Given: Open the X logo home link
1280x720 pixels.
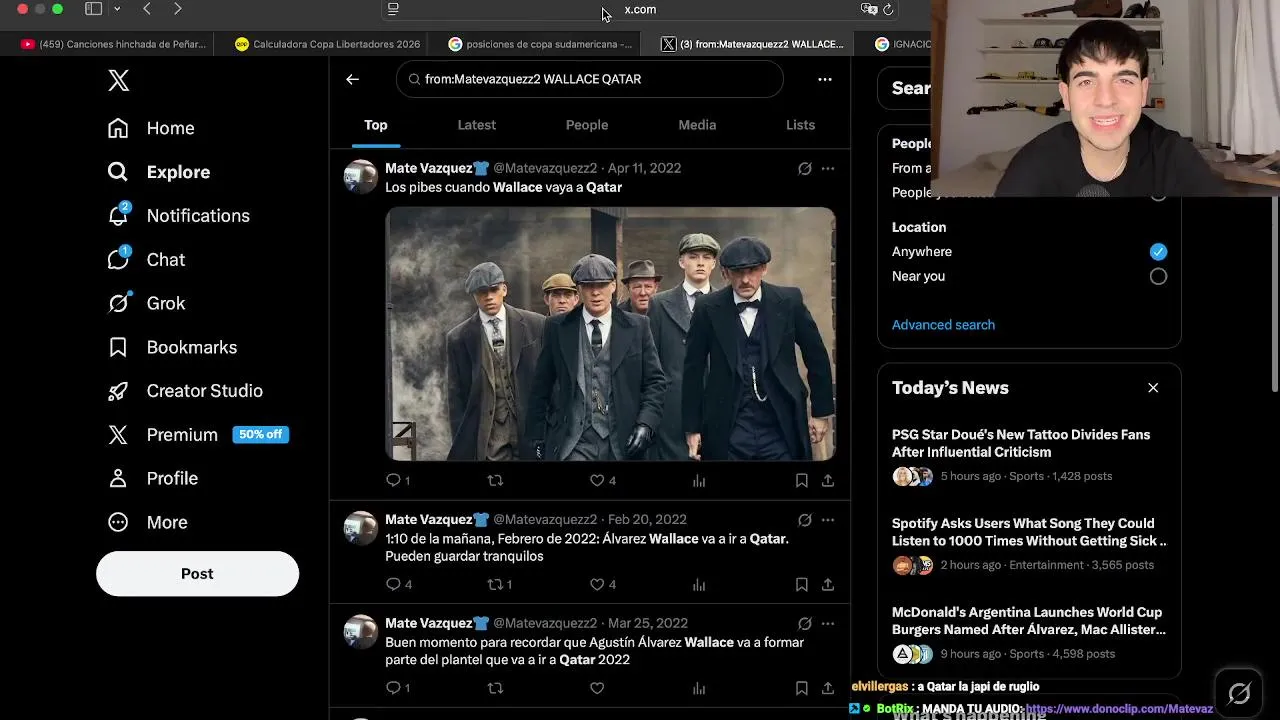Looking at the screenshot, I should [x=119, y=81].
